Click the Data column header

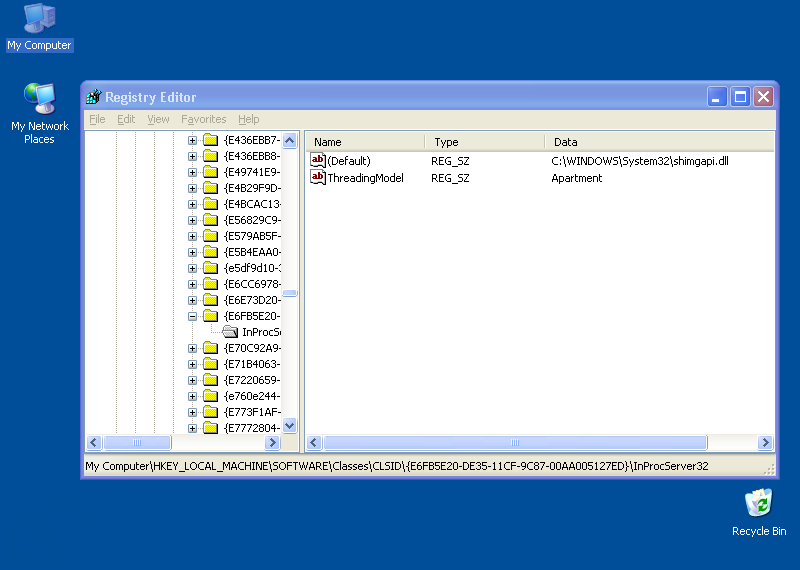[x=659, y=142]
